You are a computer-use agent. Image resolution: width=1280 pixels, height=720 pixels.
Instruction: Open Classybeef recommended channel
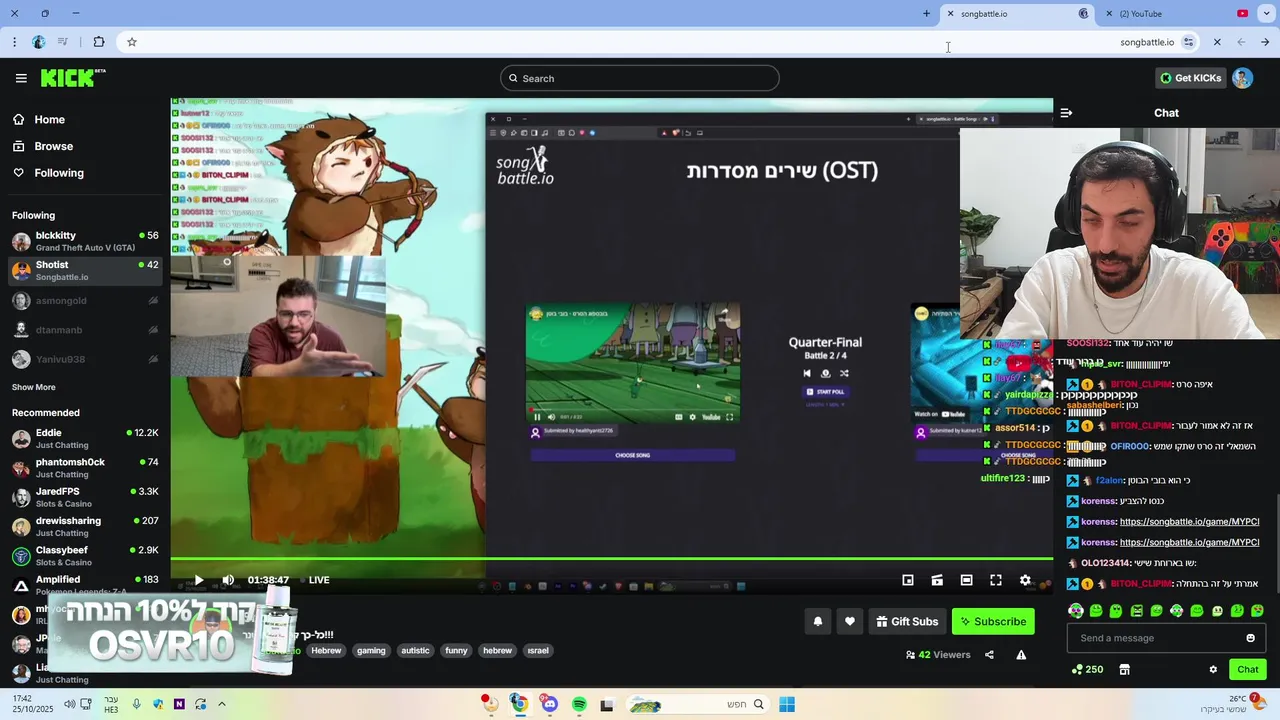pos(85,556)
